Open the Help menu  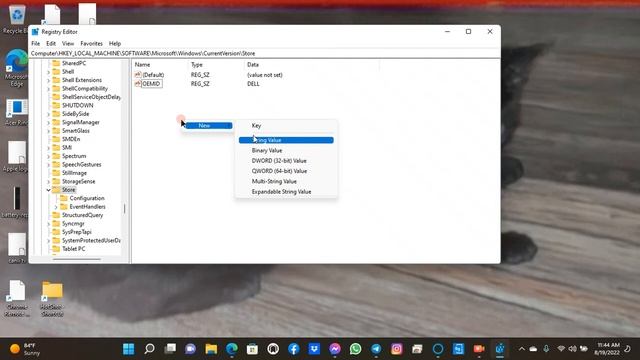point(115,43)
